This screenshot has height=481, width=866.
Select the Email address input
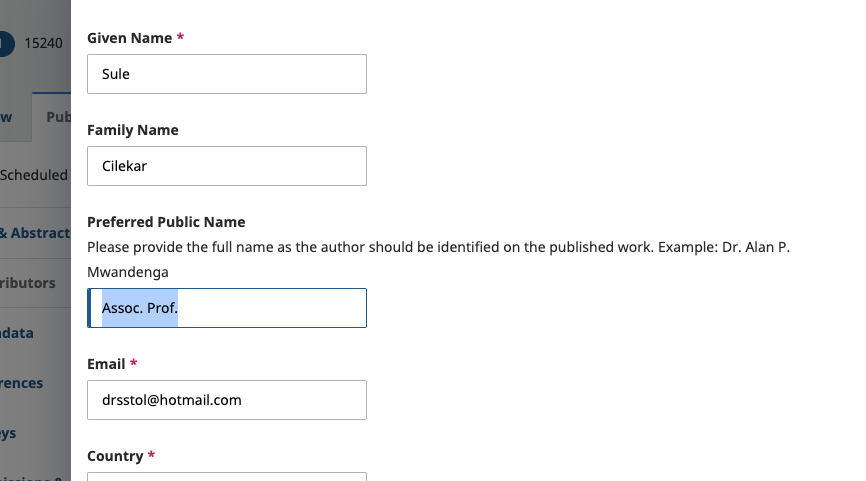point(226,400)
